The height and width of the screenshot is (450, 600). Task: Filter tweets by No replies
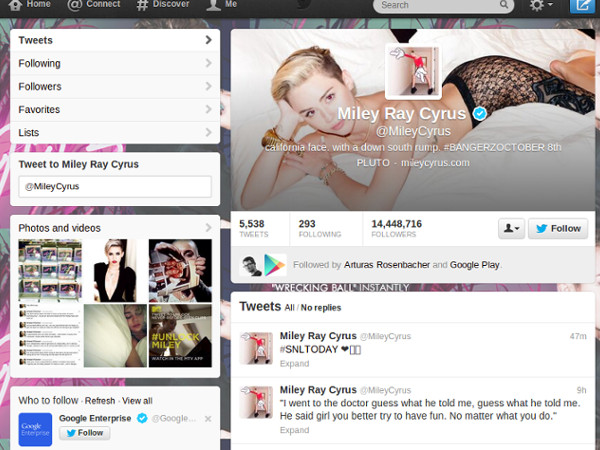pos(321,308)
